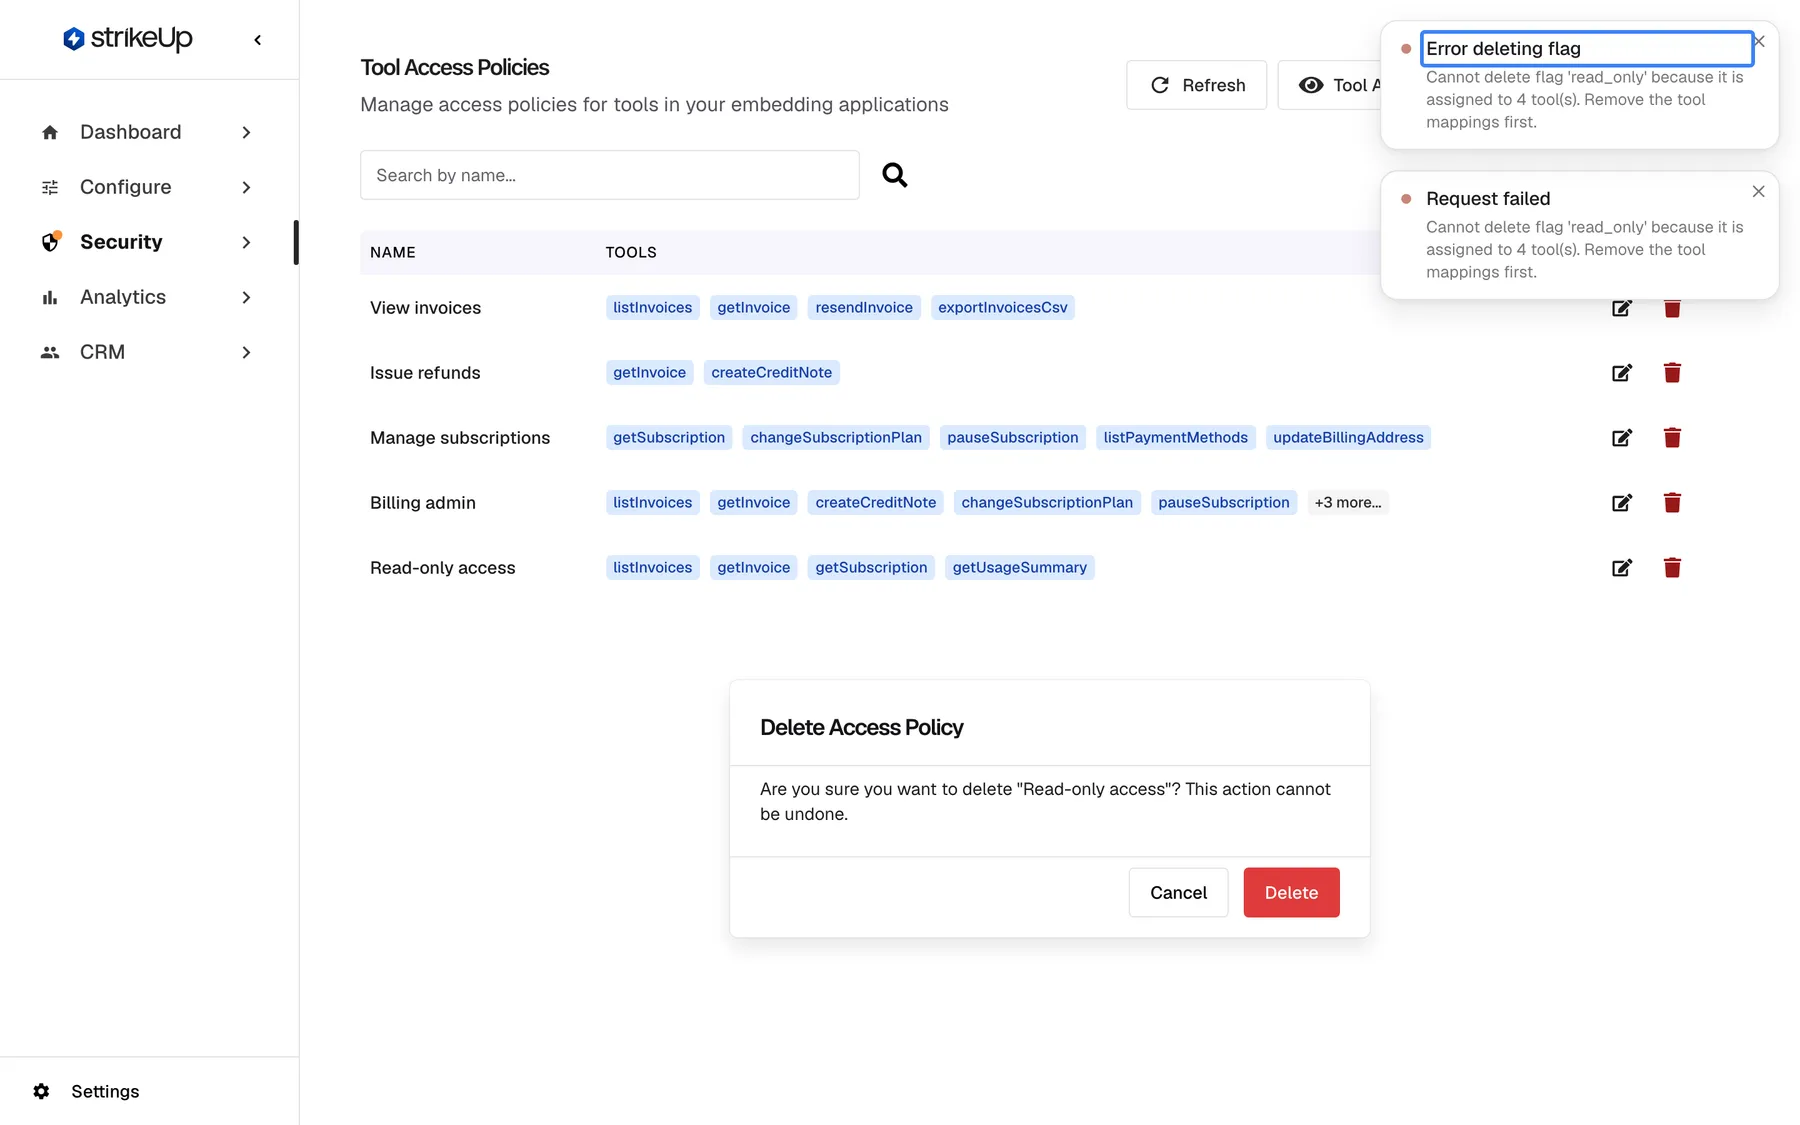Expand the CRM menu chevron
The image size is (1800, 1125).
point(246,352)
